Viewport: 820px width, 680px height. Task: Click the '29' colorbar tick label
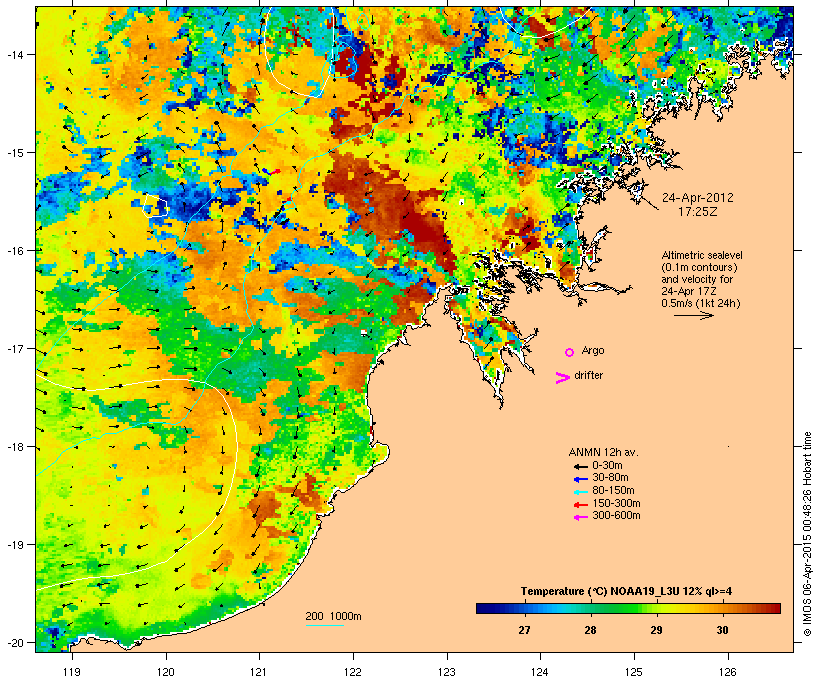point(656,630)
